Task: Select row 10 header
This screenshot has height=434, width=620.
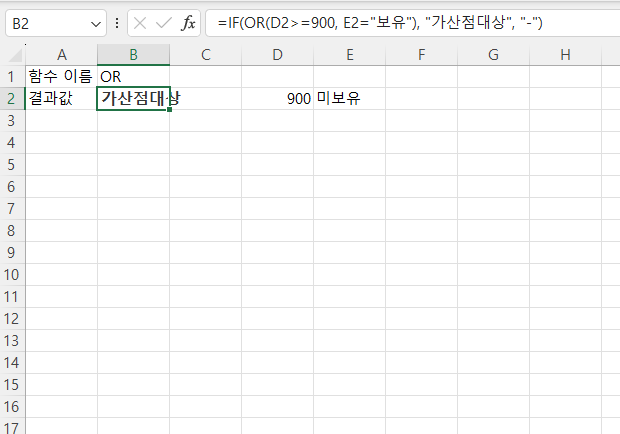Action: pyautogui.click(x=12, y=275)
